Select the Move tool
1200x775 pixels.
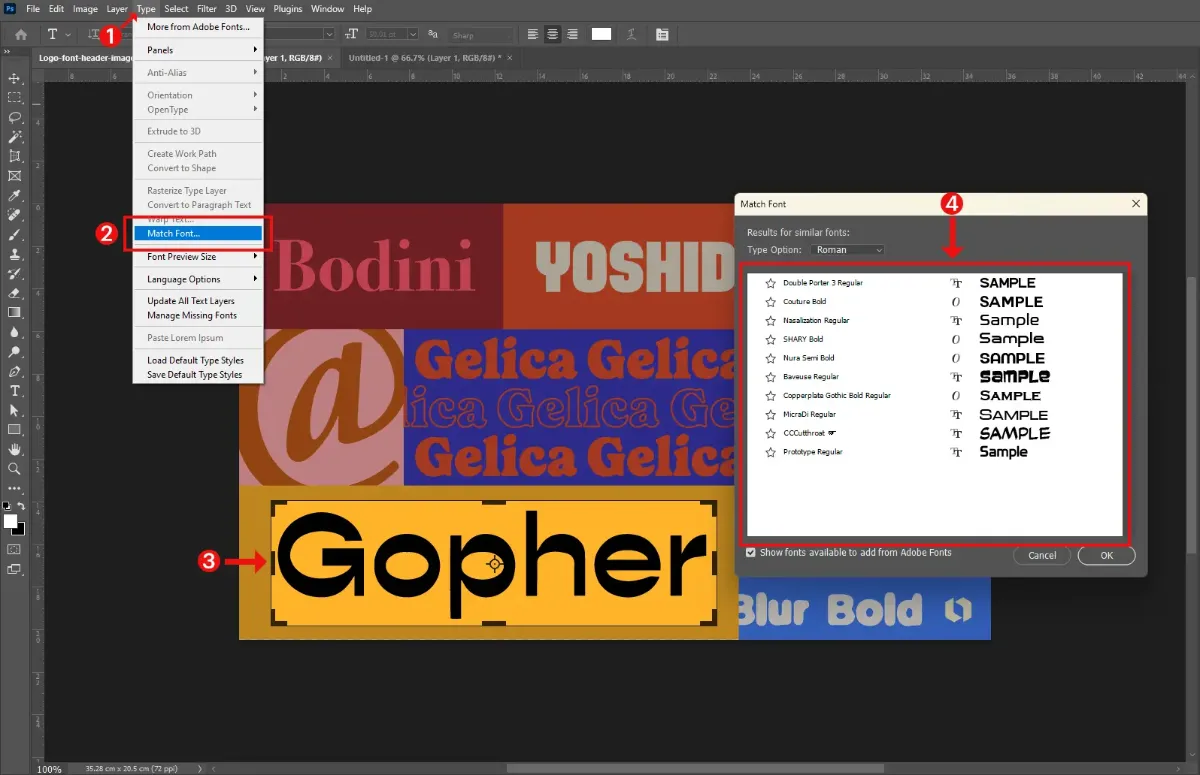15,78
